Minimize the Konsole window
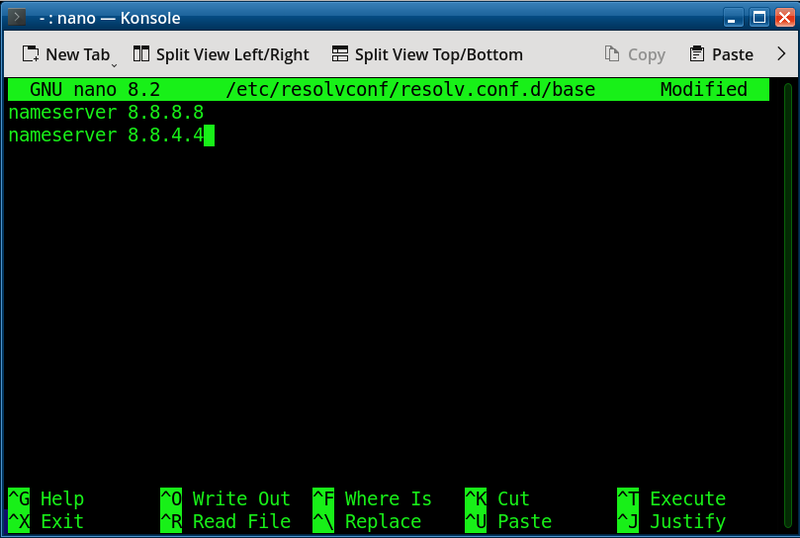 [732, 18]
